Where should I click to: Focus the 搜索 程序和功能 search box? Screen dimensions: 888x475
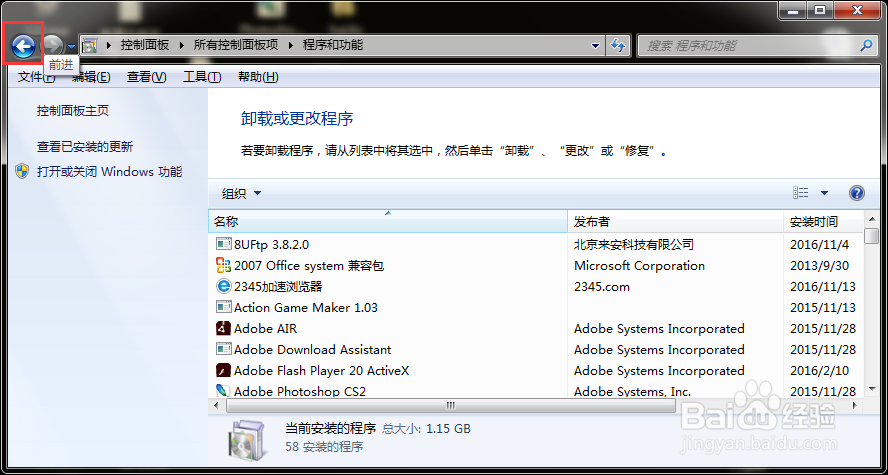(748, 46)
